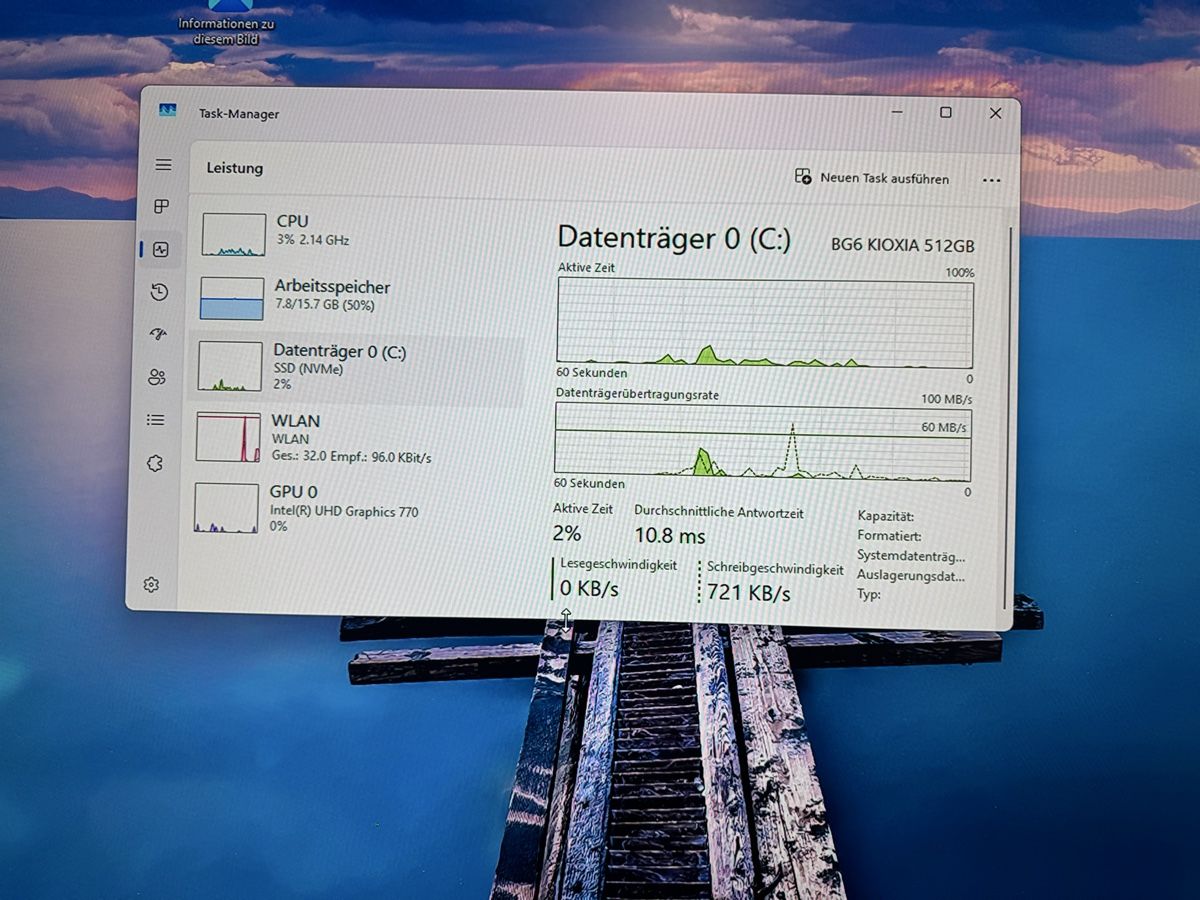Maximize the Task-Manager window

pos(945,113)
